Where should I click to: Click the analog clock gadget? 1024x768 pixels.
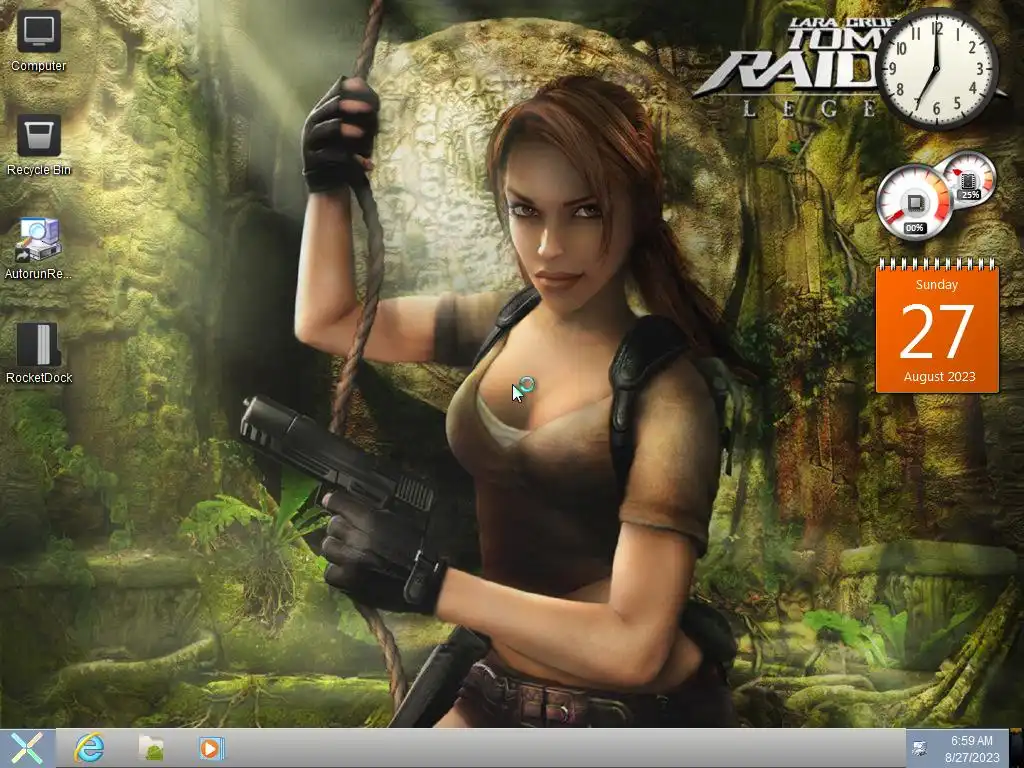(936, 69)
